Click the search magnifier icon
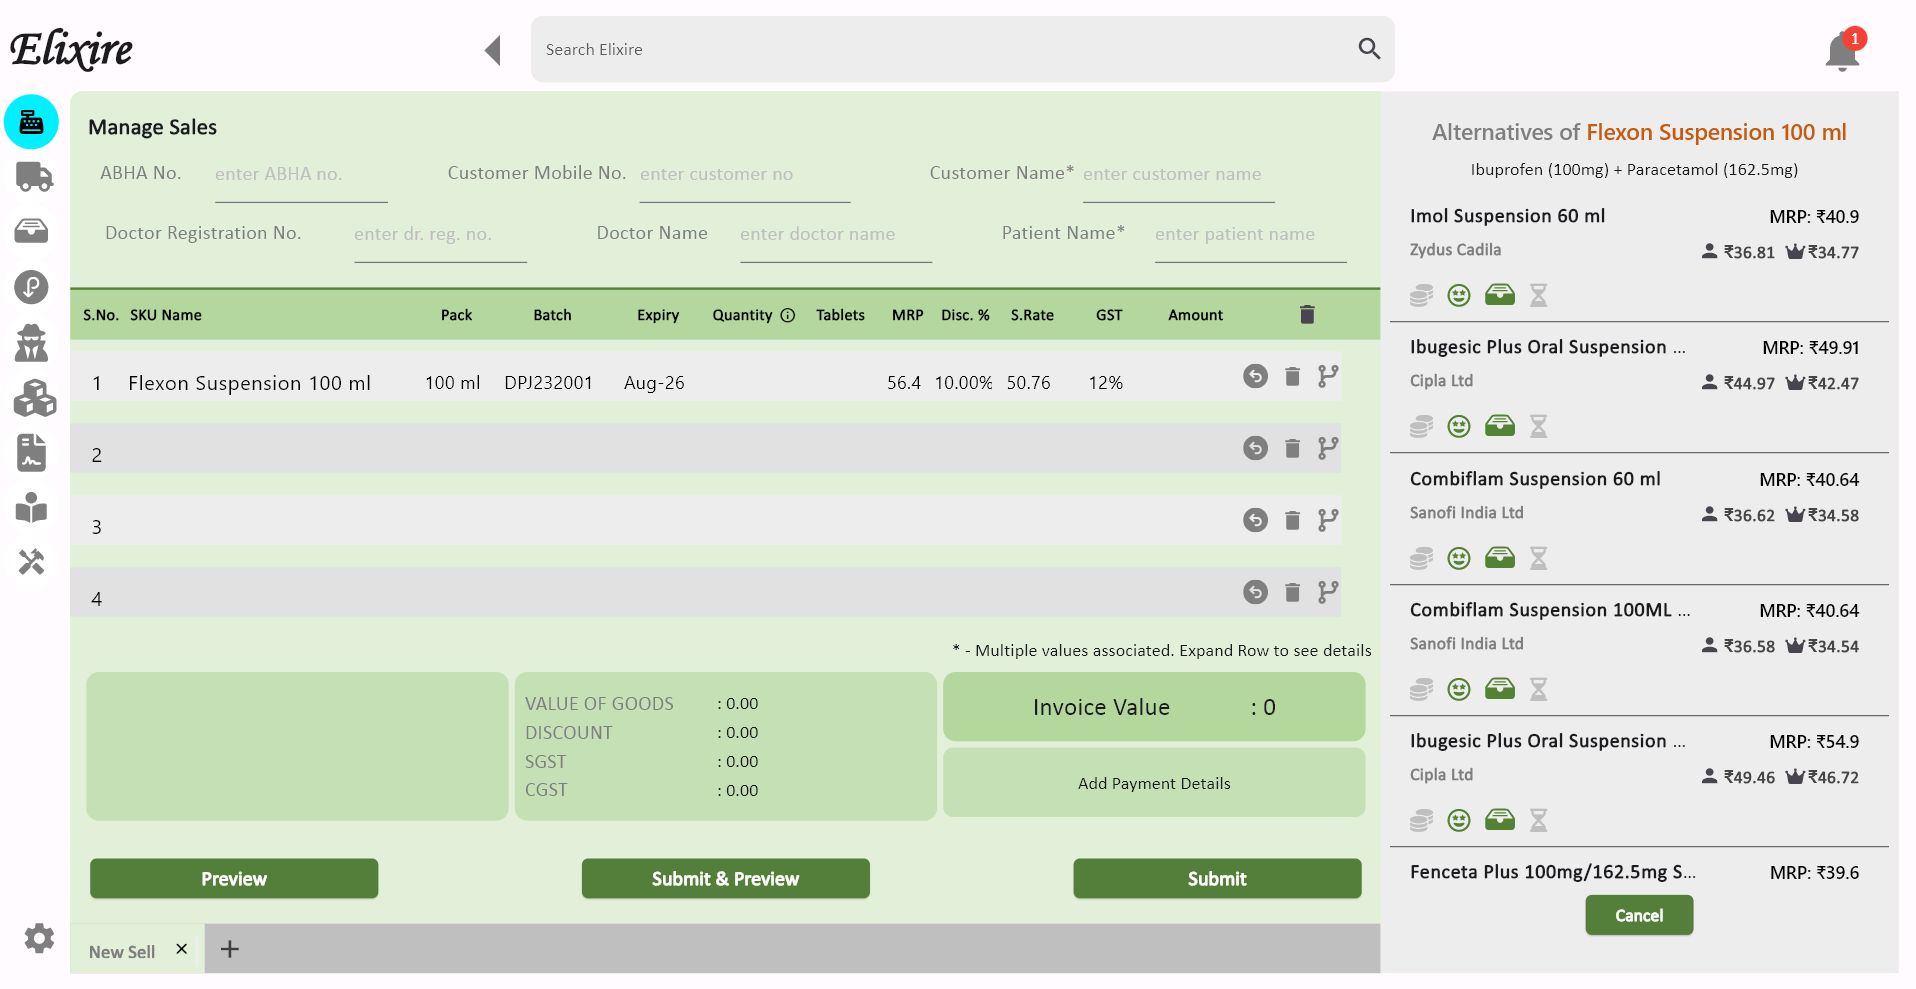1916x989 pixels. tap(1369, 48)
